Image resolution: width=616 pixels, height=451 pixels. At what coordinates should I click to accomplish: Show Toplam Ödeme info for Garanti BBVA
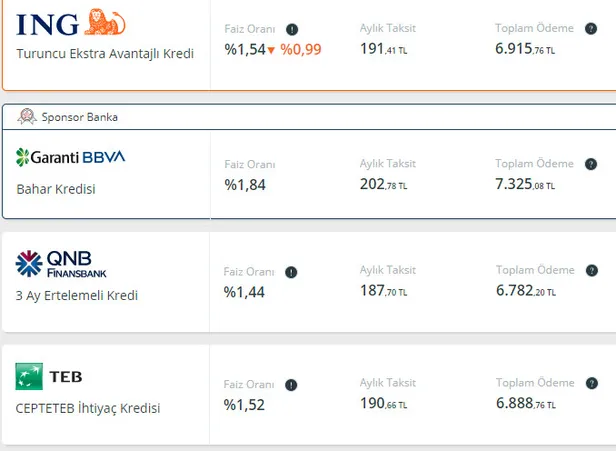click(x=591, y=163)
